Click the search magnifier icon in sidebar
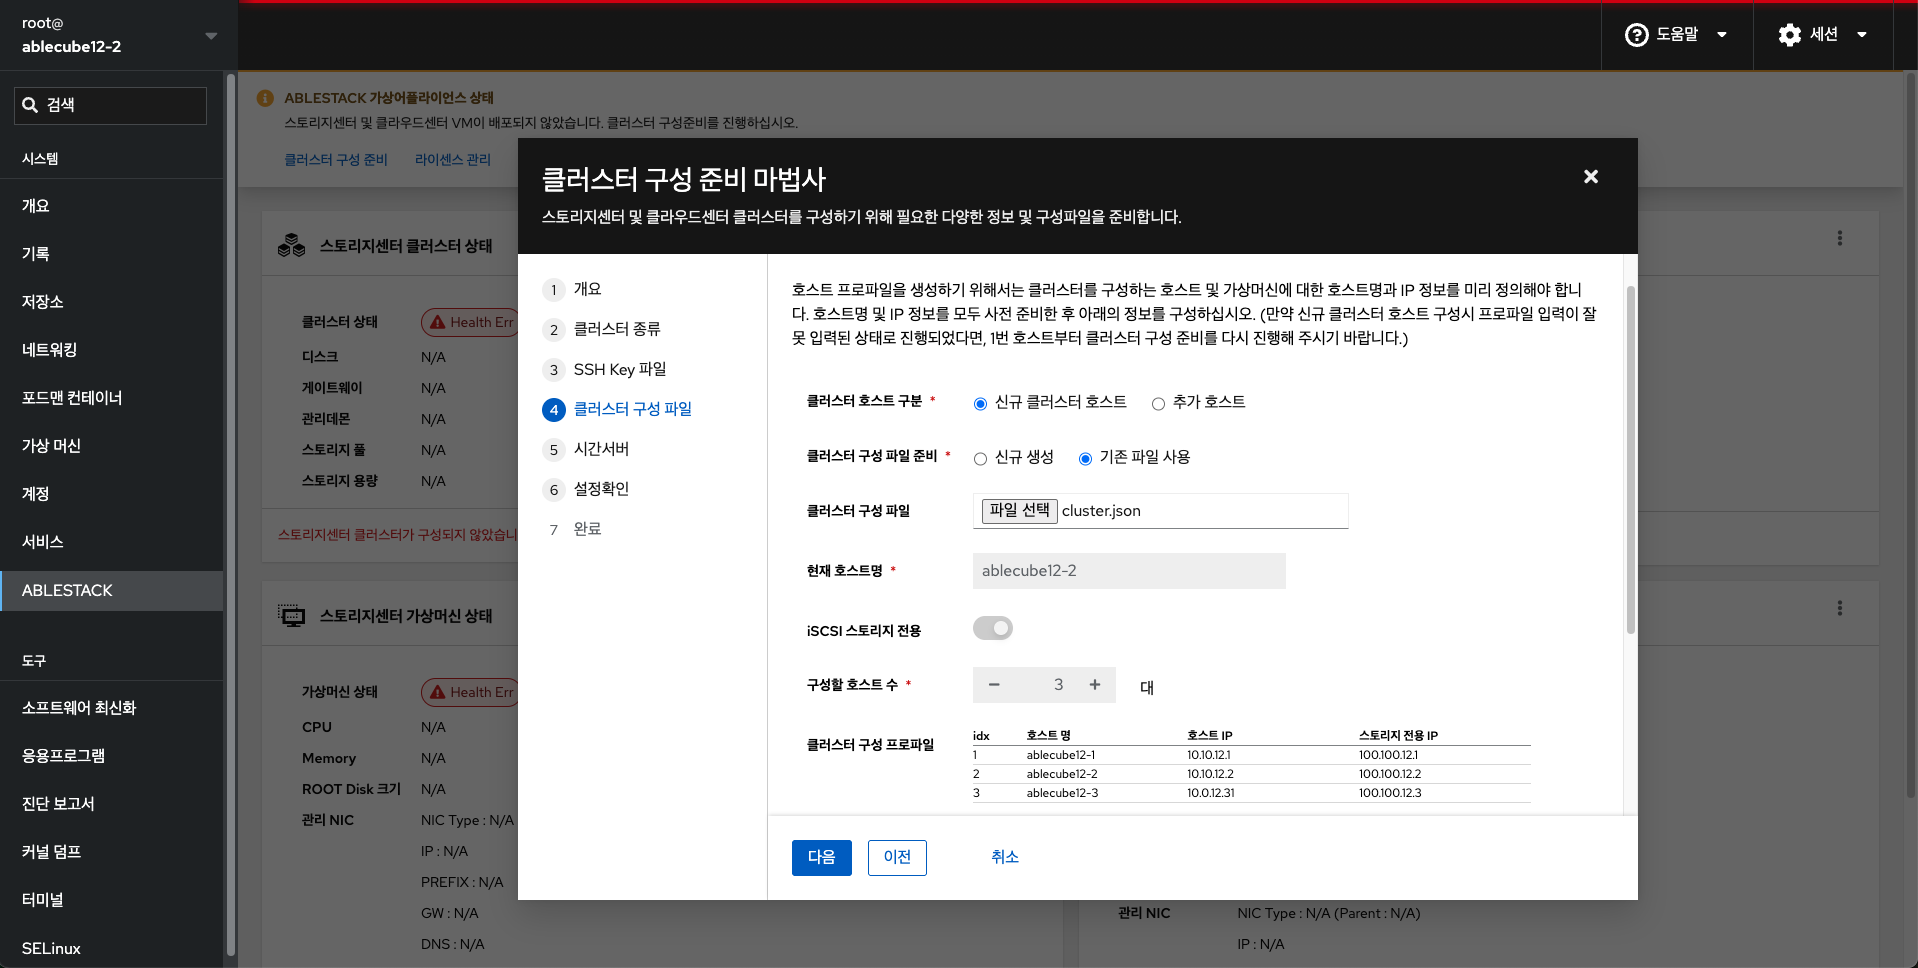 (30, 106)
